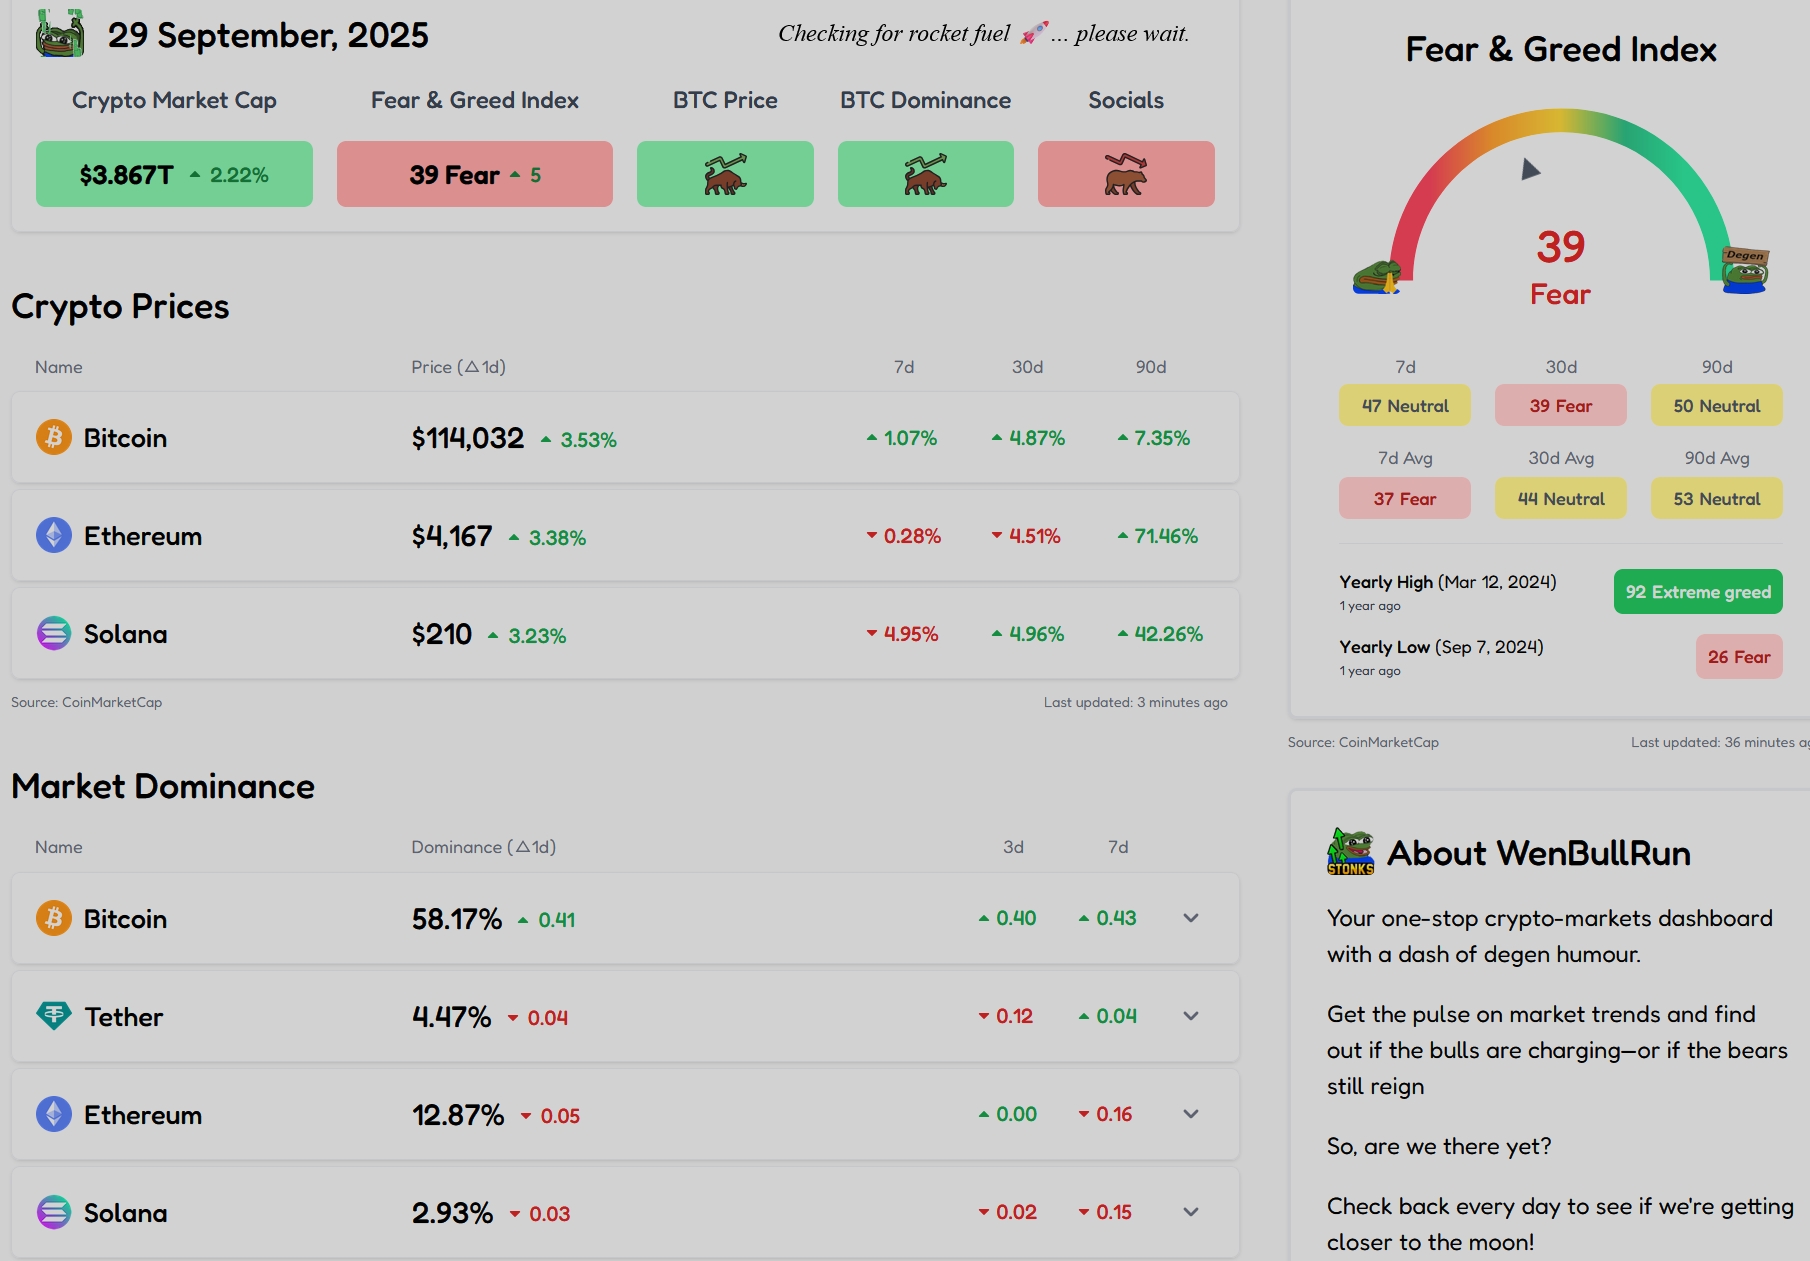Image resolution: width=1810 pixels, height=1261 pixels.
Task: Open the Ethereum dominance row chevron
Action: coord(1191,1114)
